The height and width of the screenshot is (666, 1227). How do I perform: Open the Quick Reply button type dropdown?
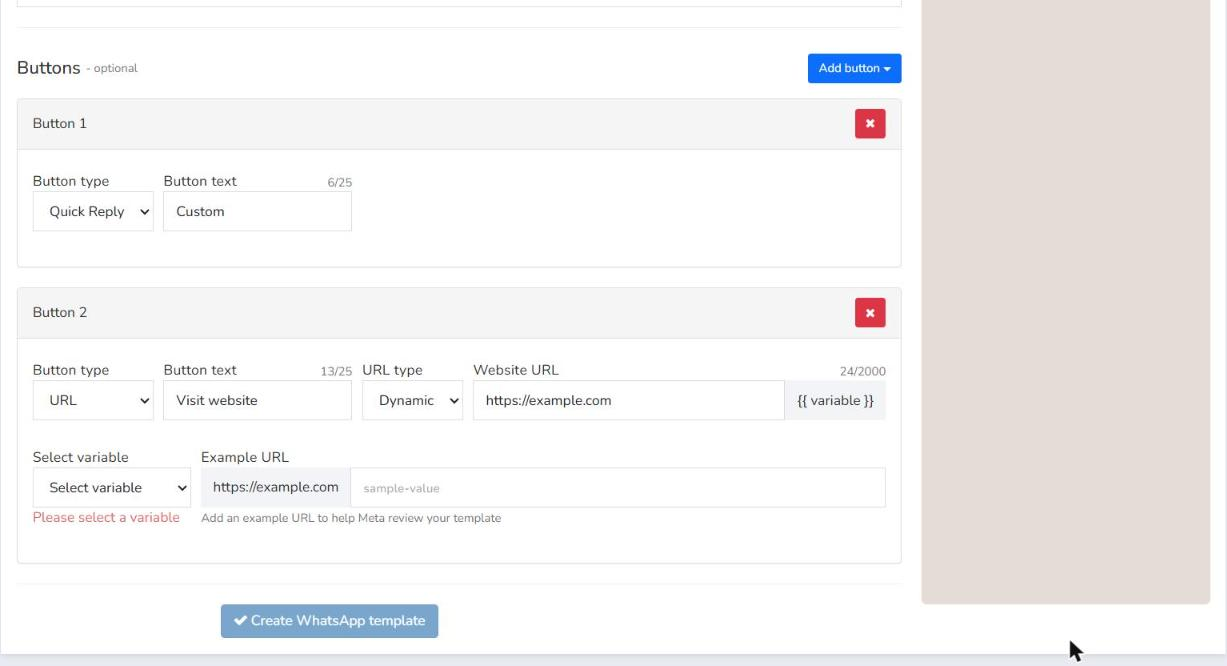(x=93, y=211)
